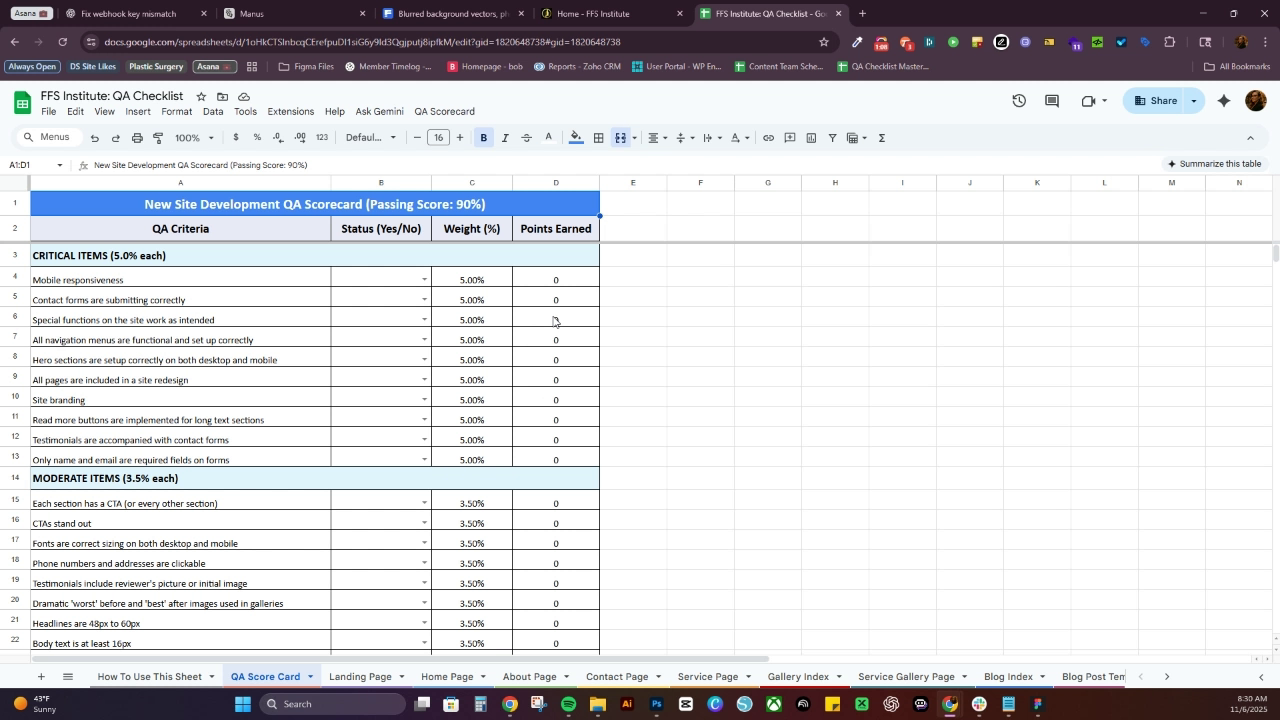
Task: Open text rotation dropdown
Action: [x=740, y=138]
